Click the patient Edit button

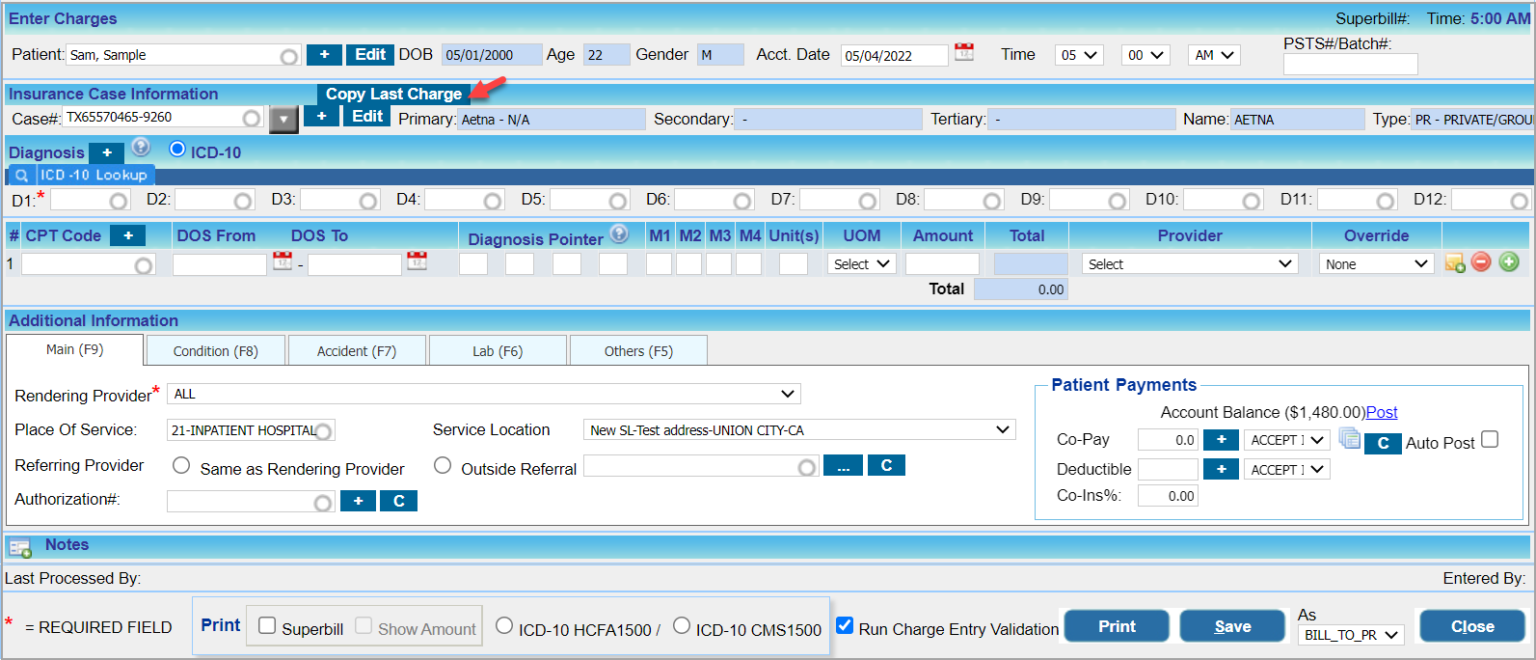point(371,55)
